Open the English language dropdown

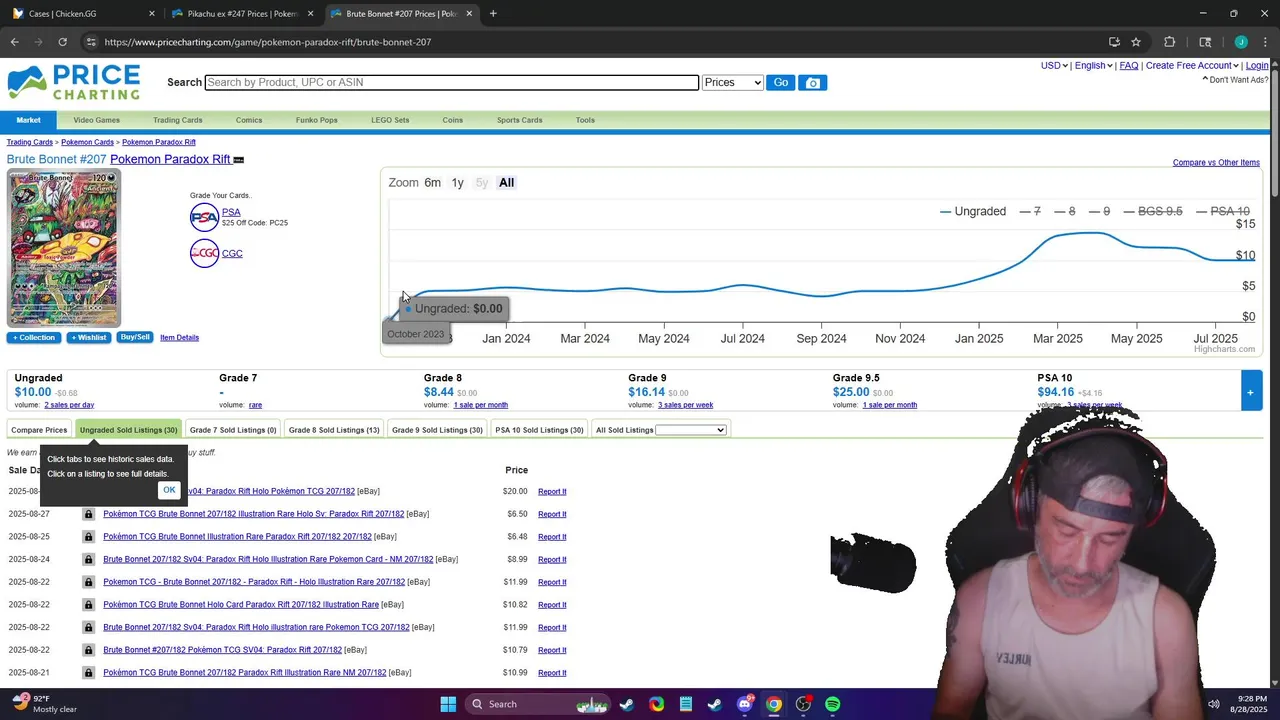point(1093,65)
